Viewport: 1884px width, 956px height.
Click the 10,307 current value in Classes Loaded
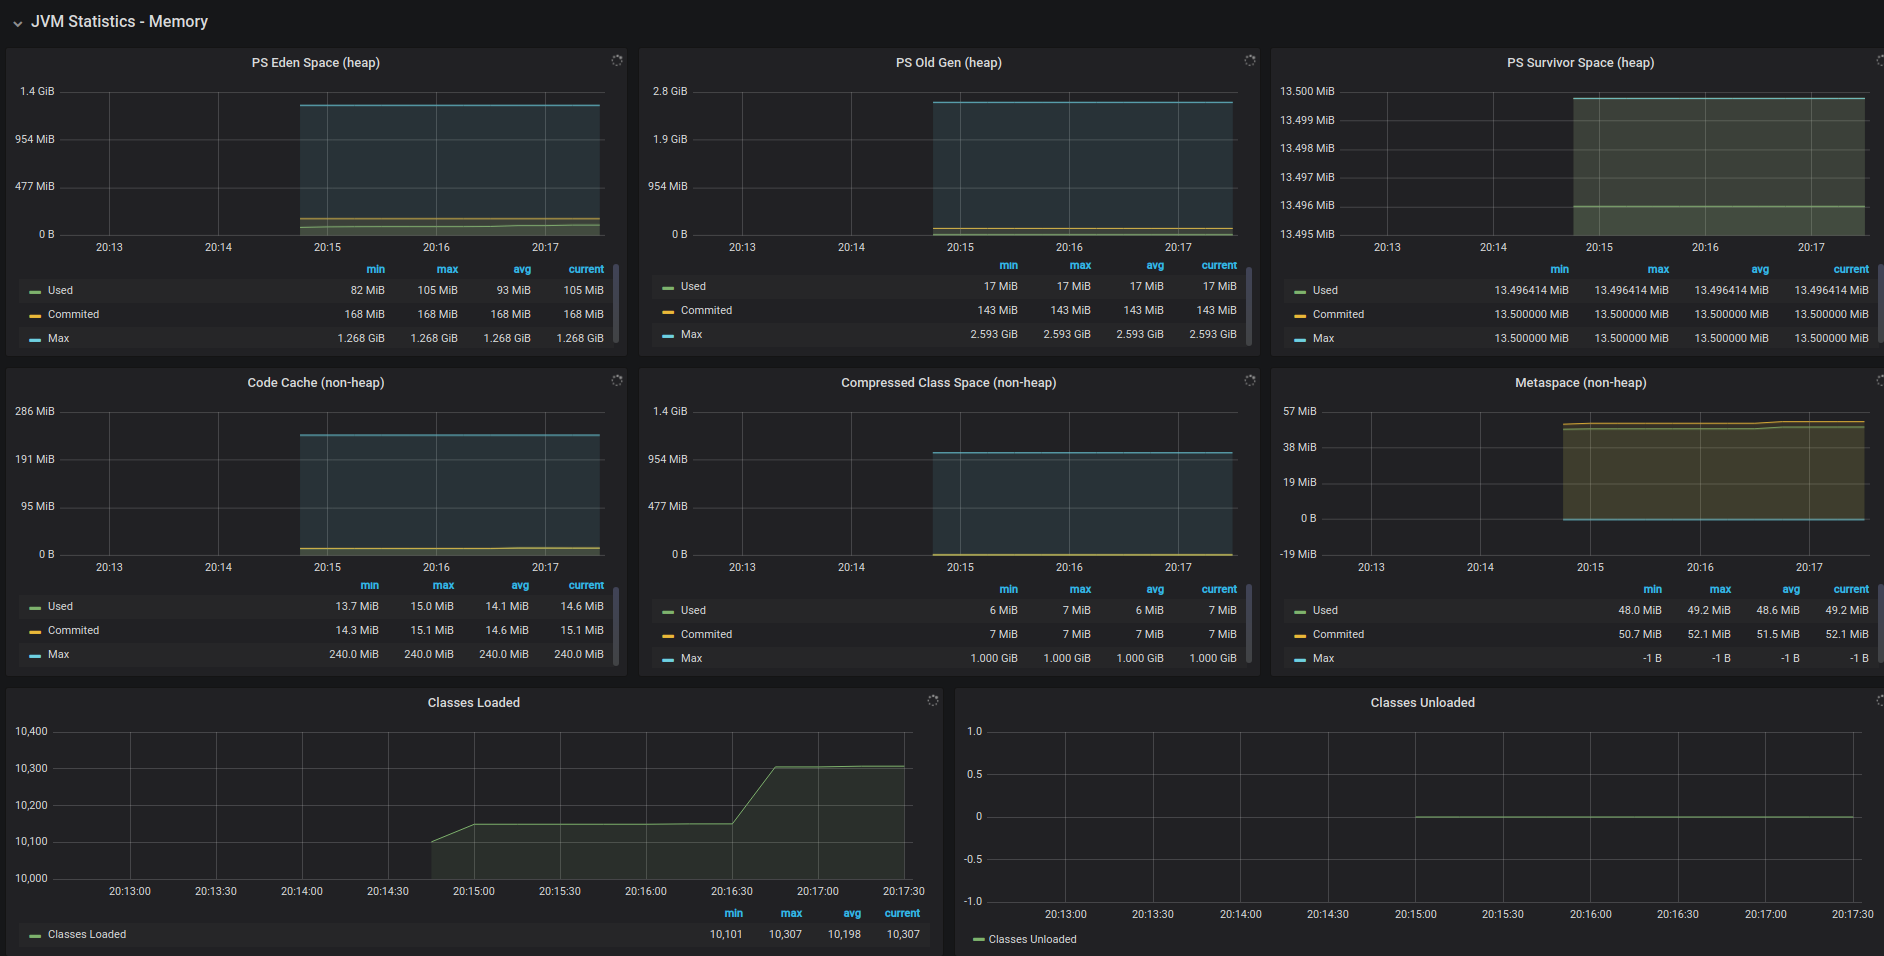pyautogui.click(x=903, y=935)
